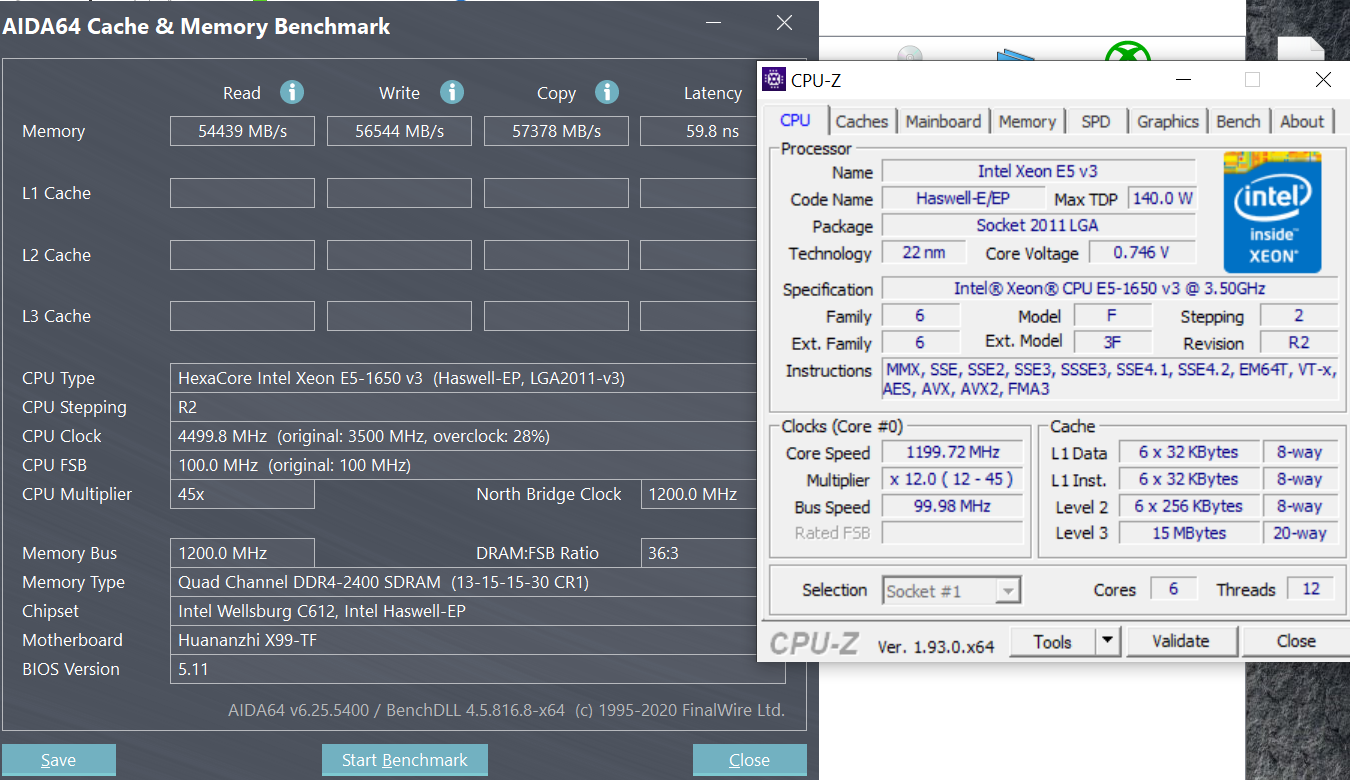The height and width of the screenshot is (780, 1350).
Task: Click the CPU-Z title bar app icon
Action: pyautogui.click(x=773, y=80)
